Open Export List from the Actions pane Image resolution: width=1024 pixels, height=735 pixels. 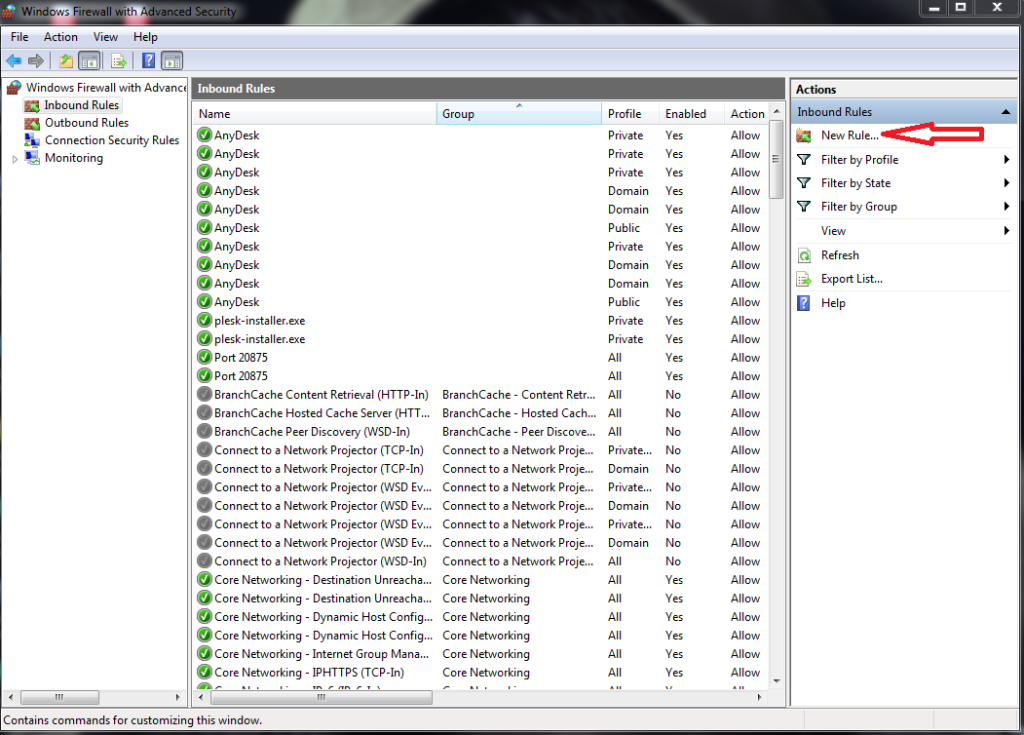[851, 279]
